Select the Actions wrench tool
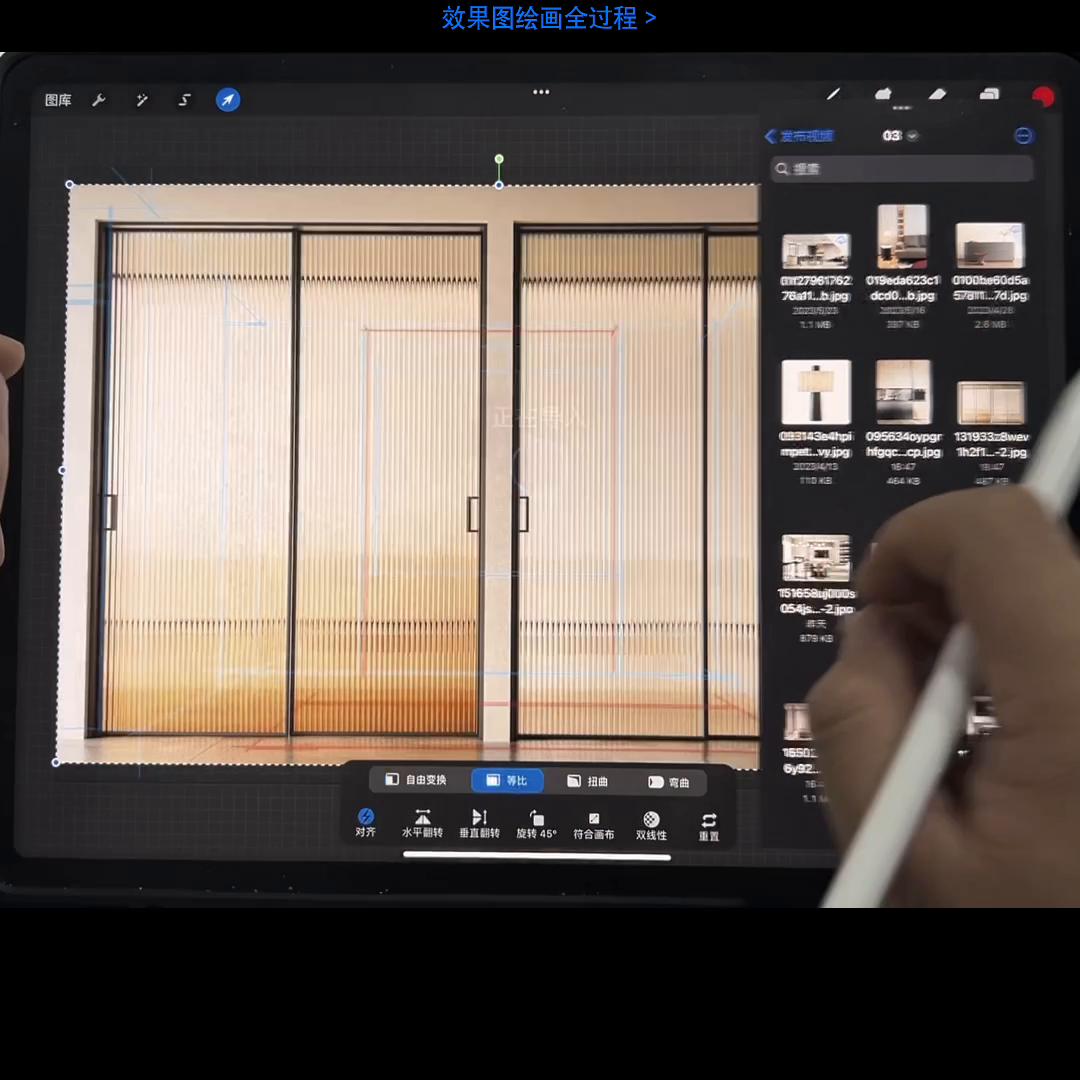The height and width of the screenshot is (1080, 1080). pyautogui.click(x=99, y=99)
